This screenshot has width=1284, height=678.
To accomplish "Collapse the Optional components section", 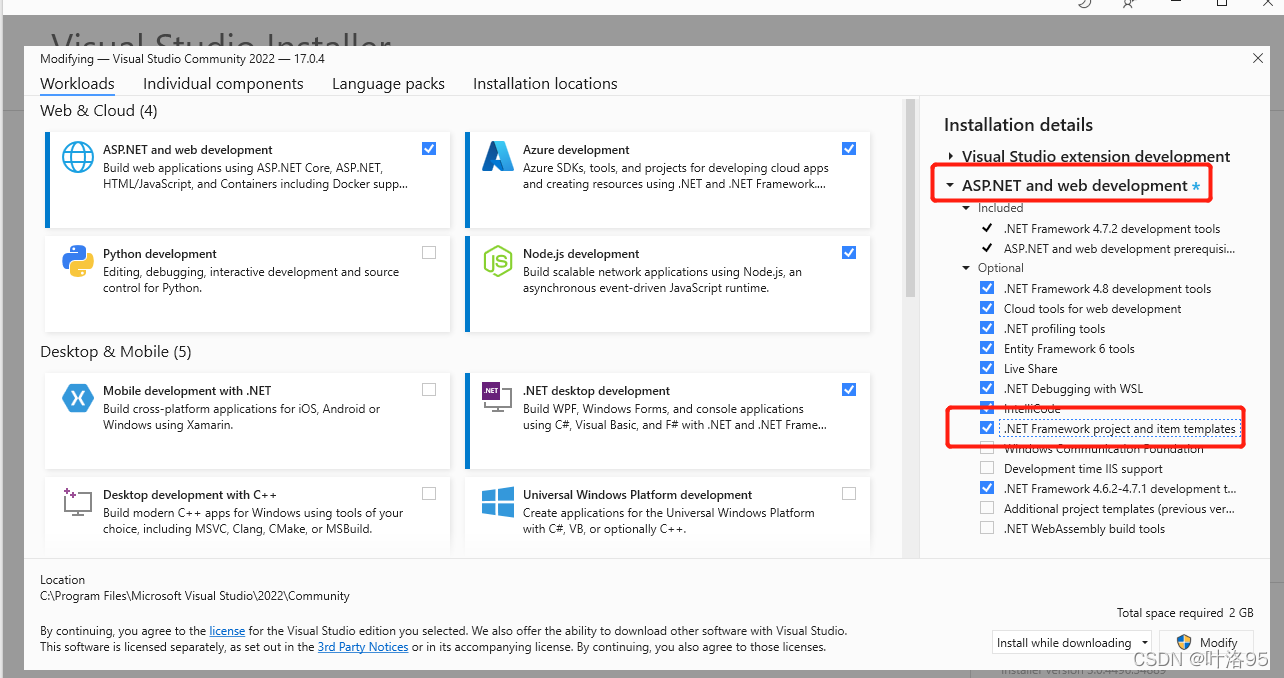I will coord(966,268).
